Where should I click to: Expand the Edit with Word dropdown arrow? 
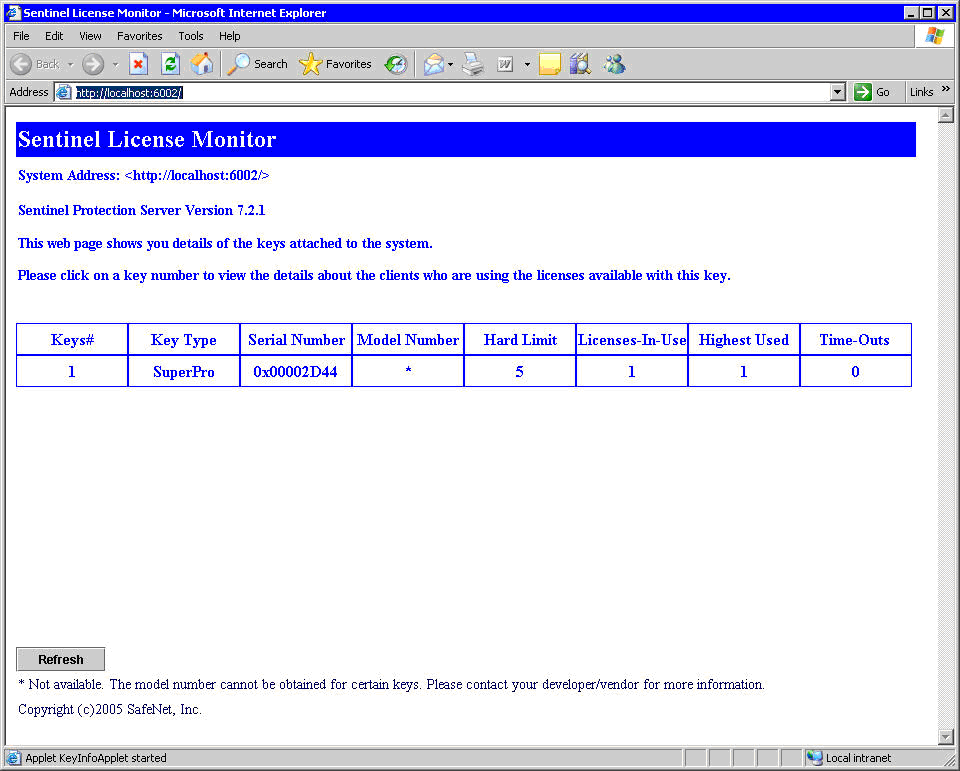pos(527,64)
